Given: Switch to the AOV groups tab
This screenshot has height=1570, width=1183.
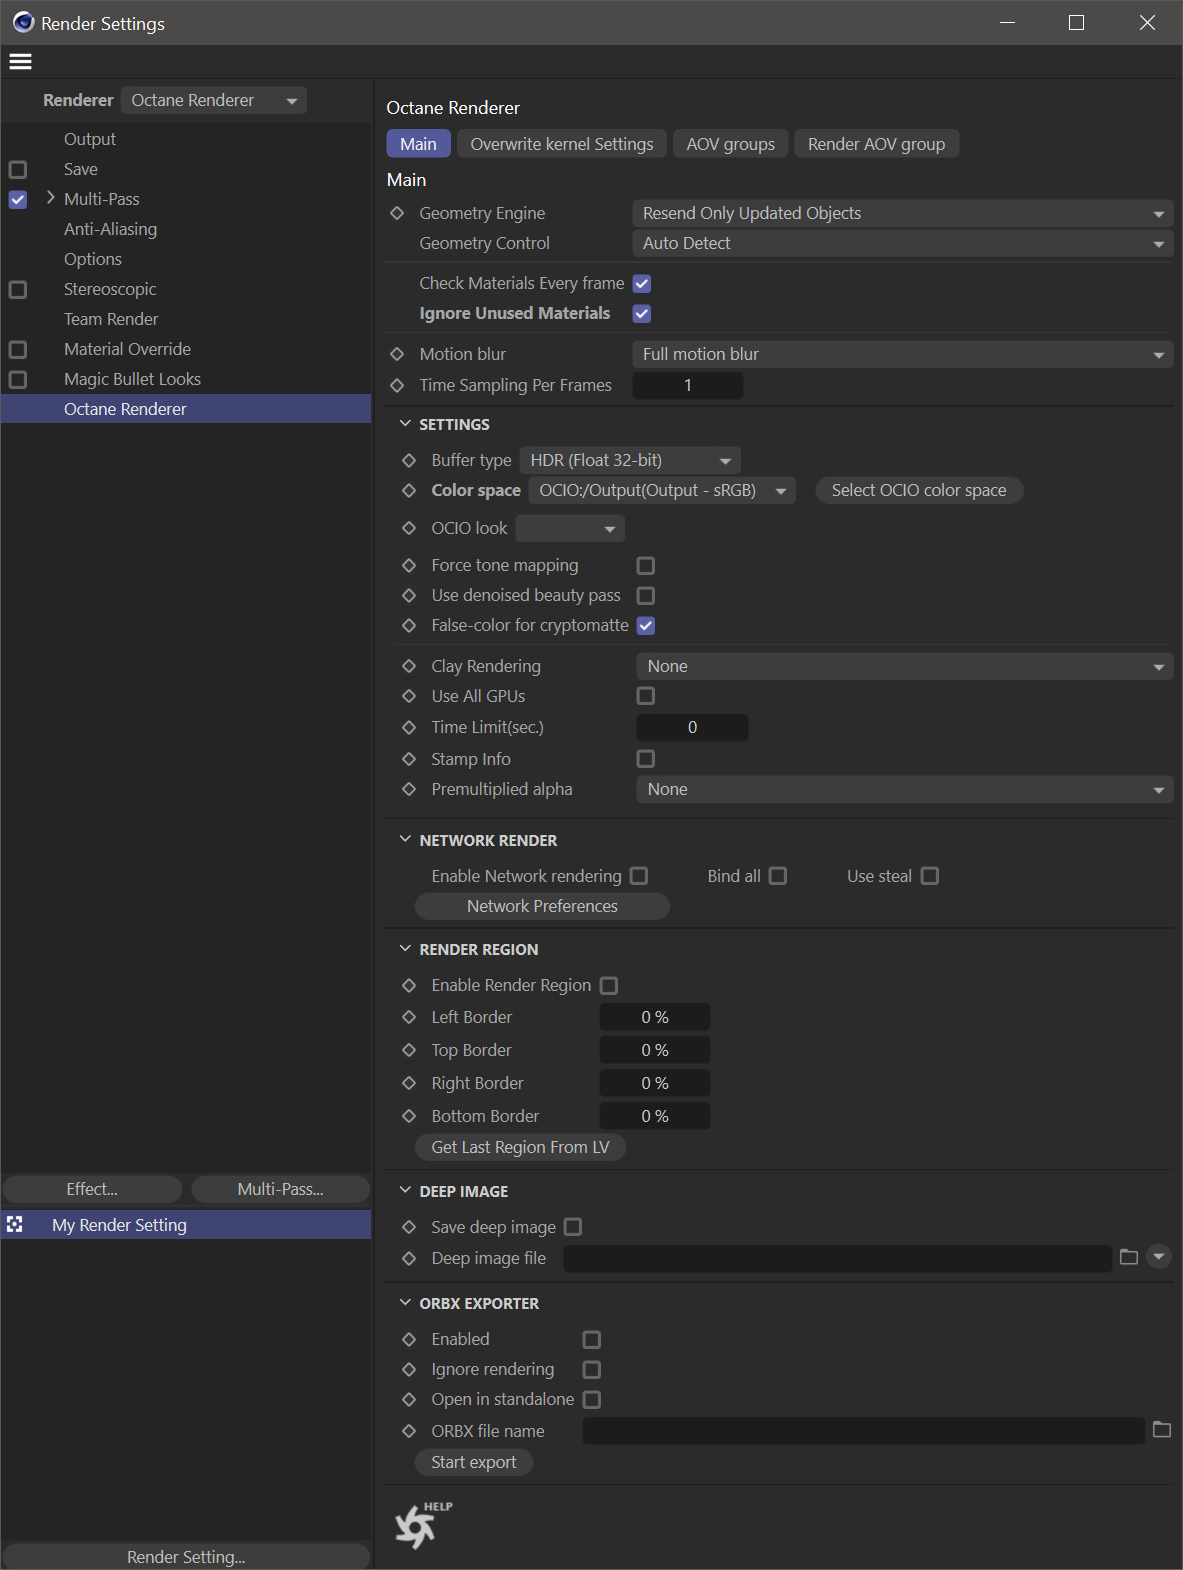Looking at the screenshot, I should pos(730,144).
